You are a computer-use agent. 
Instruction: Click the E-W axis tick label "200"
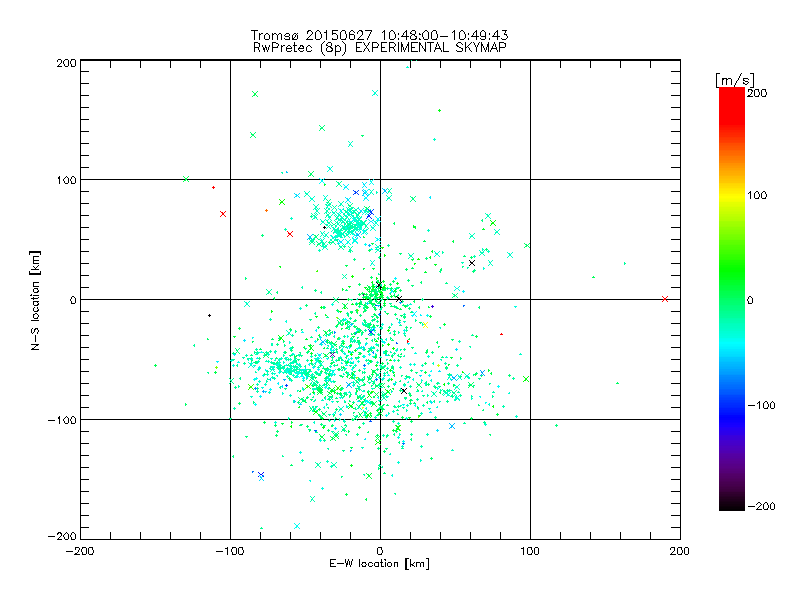(680, 552)
